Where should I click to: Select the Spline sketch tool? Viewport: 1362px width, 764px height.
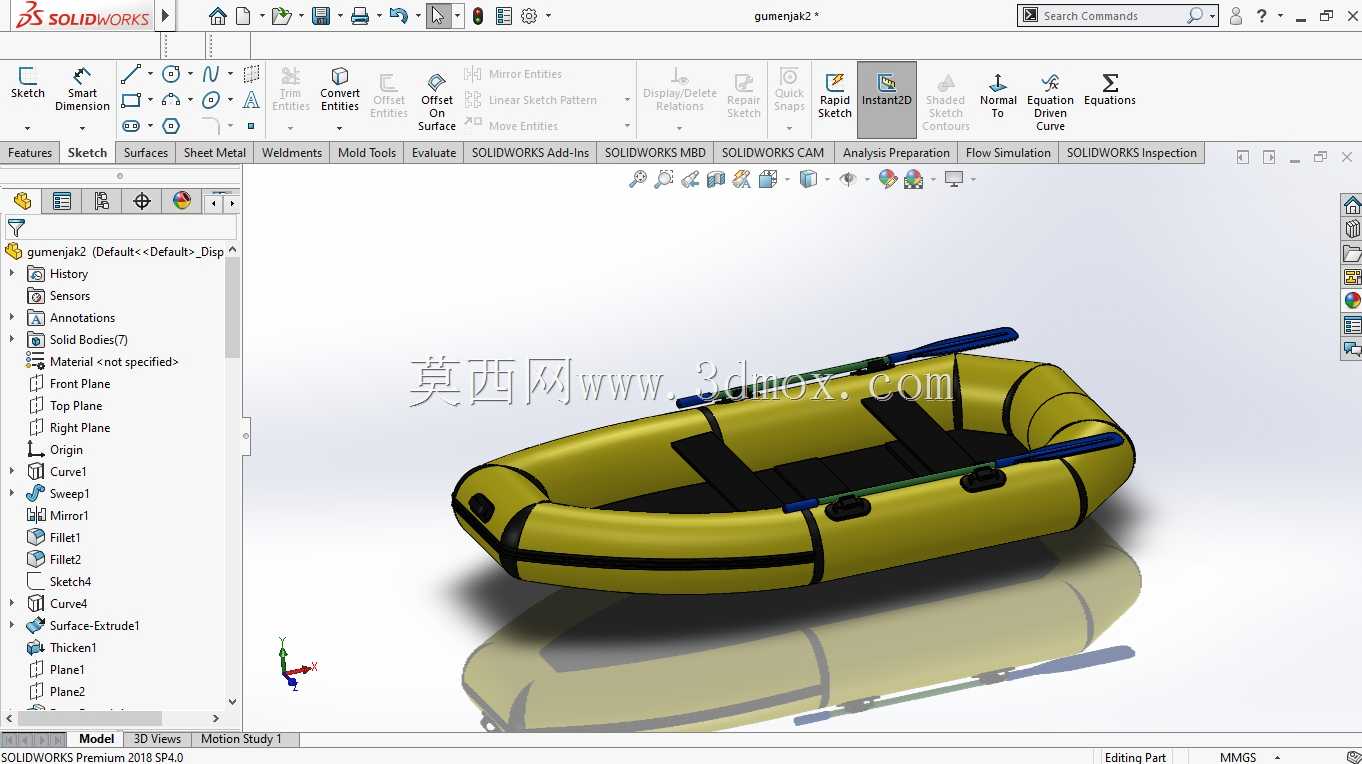point(211,74)
